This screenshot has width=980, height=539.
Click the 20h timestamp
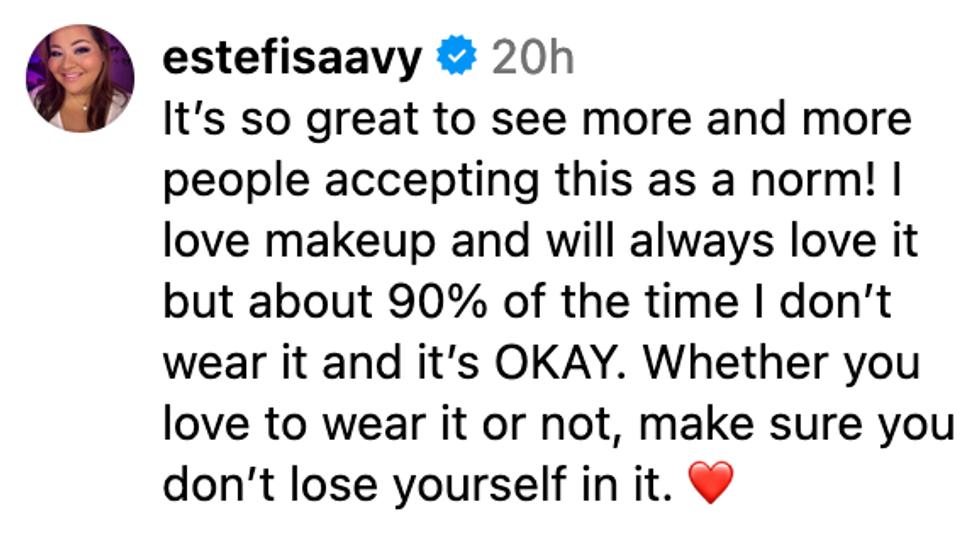click(533, 59)
